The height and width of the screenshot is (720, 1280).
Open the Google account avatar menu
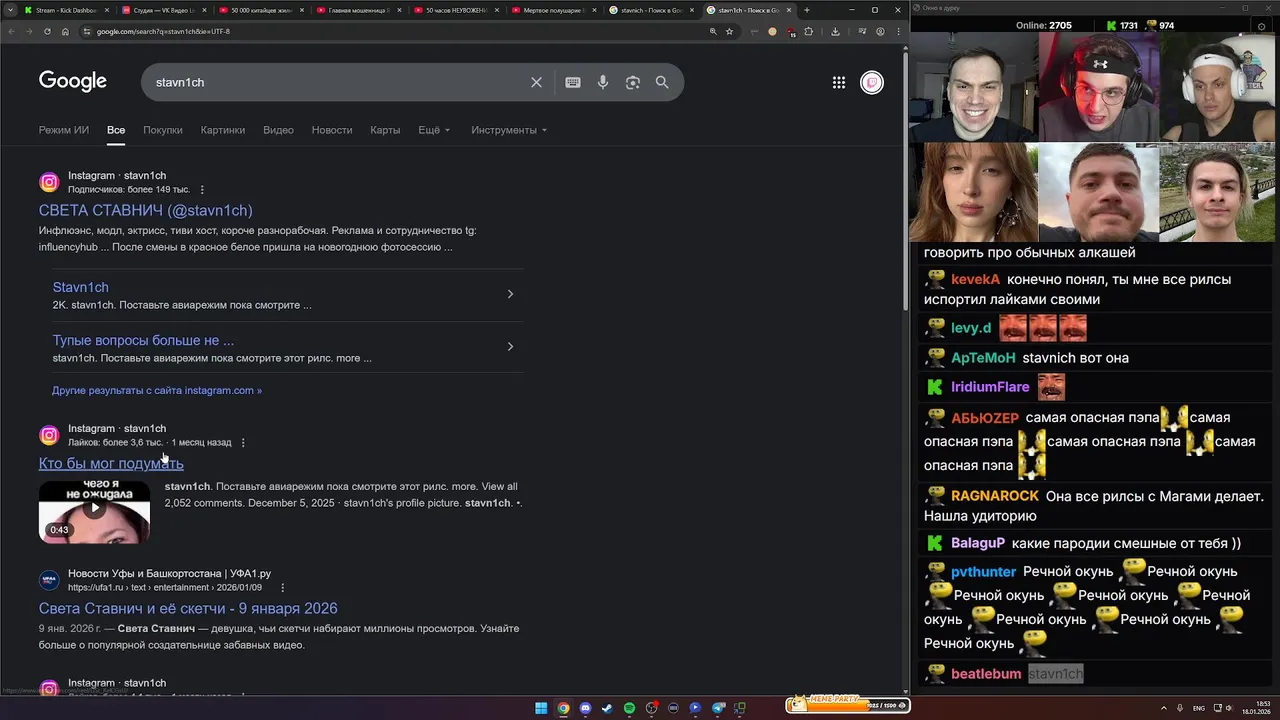(872, 82)
